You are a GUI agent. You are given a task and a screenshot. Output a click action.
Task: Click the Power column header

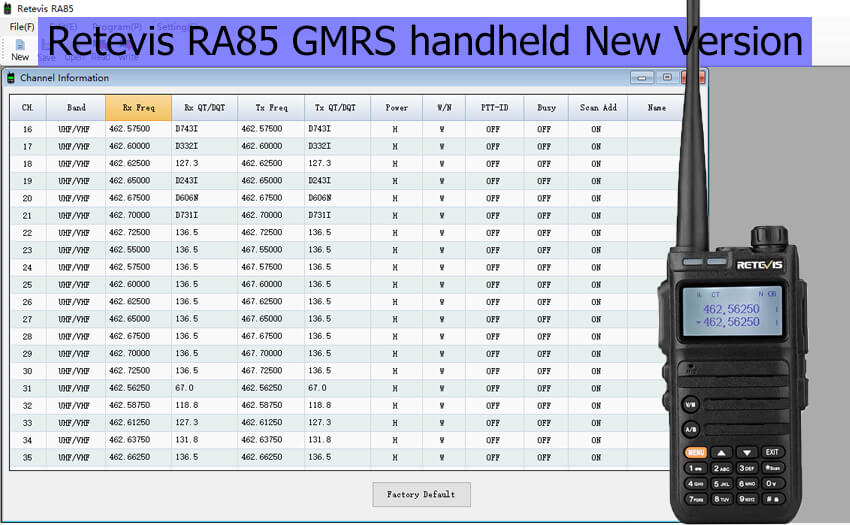coord(396,108)
